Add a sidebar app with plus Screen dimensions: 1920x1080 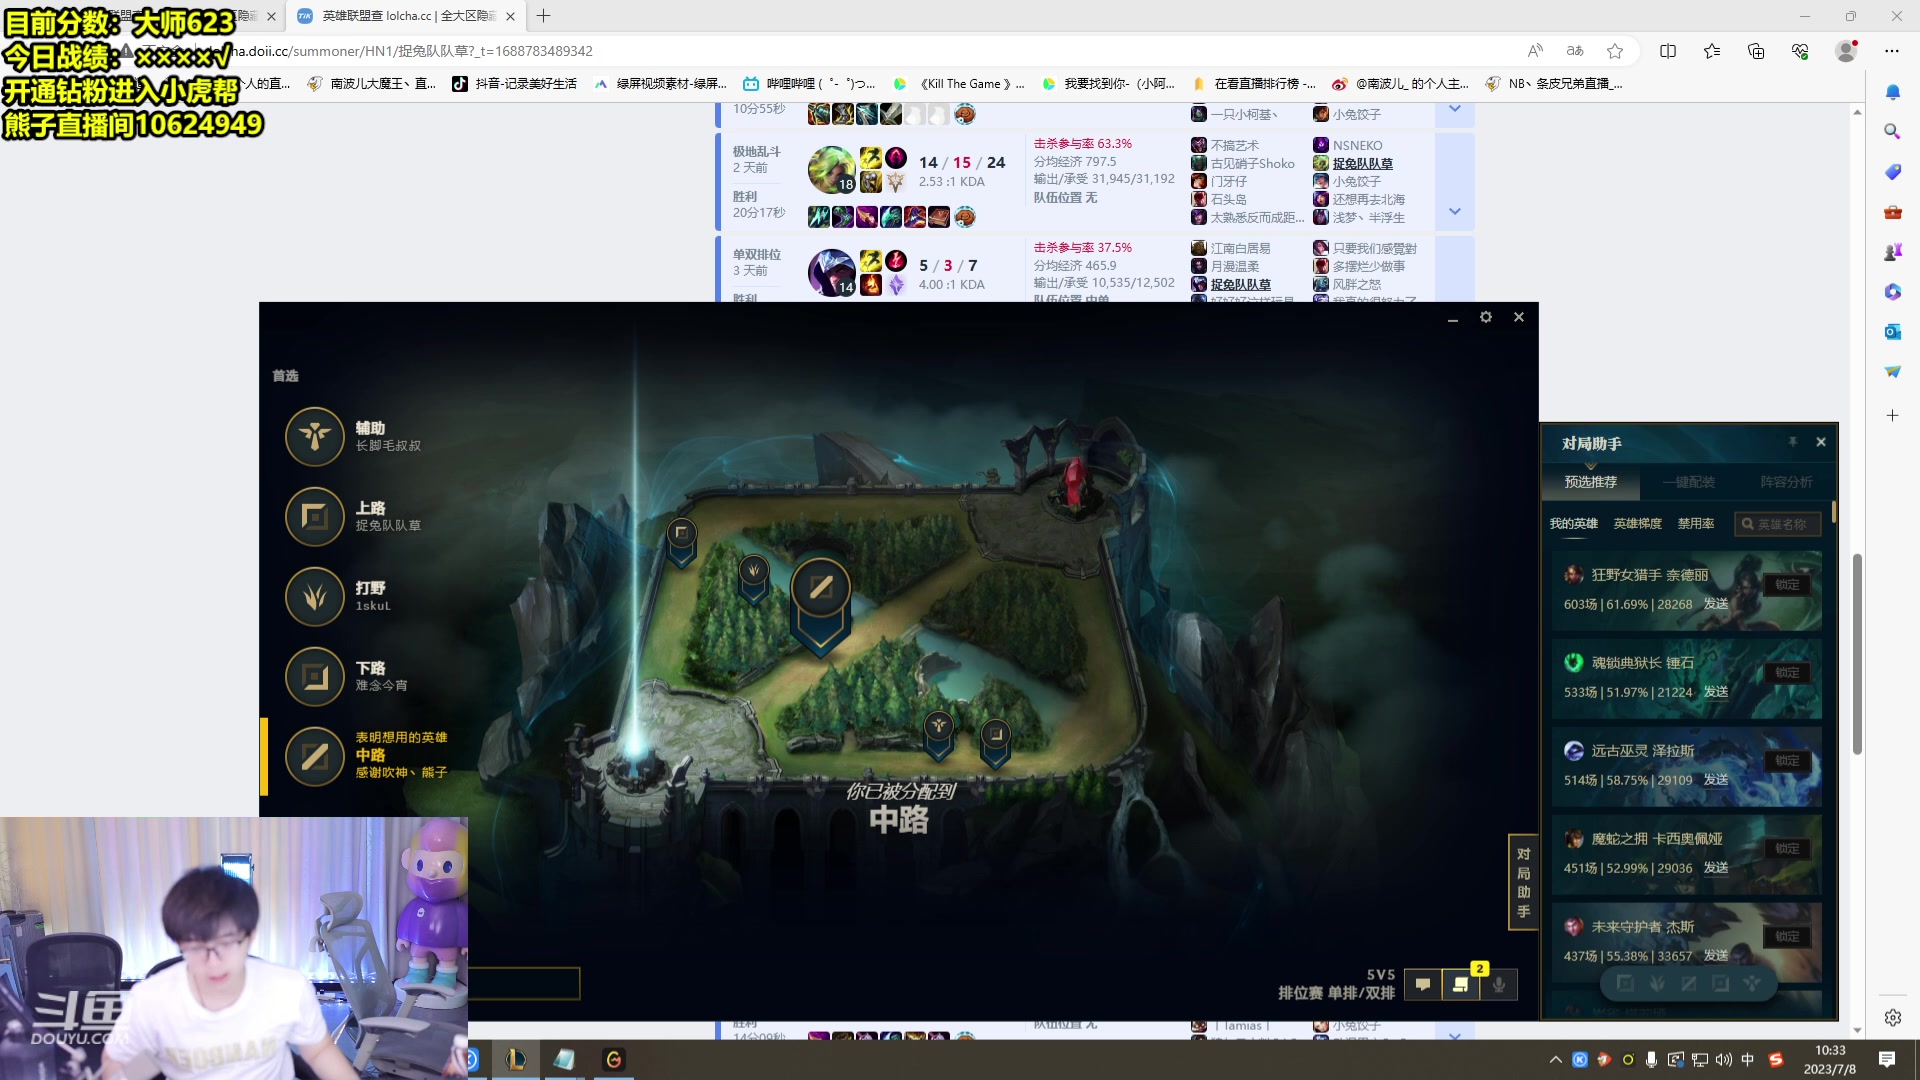coord(1892,415)
